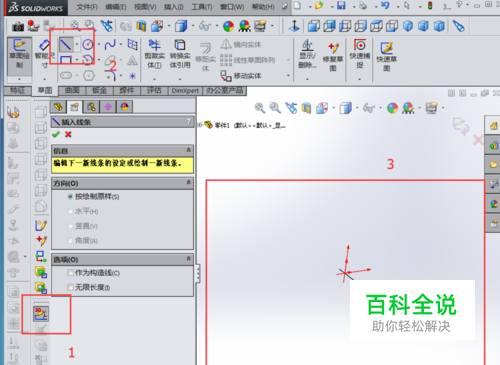The width and height of the screenshot is (500, 365).
Task: Open the Tools (工具) menu
Action: [x=202, y=7]
